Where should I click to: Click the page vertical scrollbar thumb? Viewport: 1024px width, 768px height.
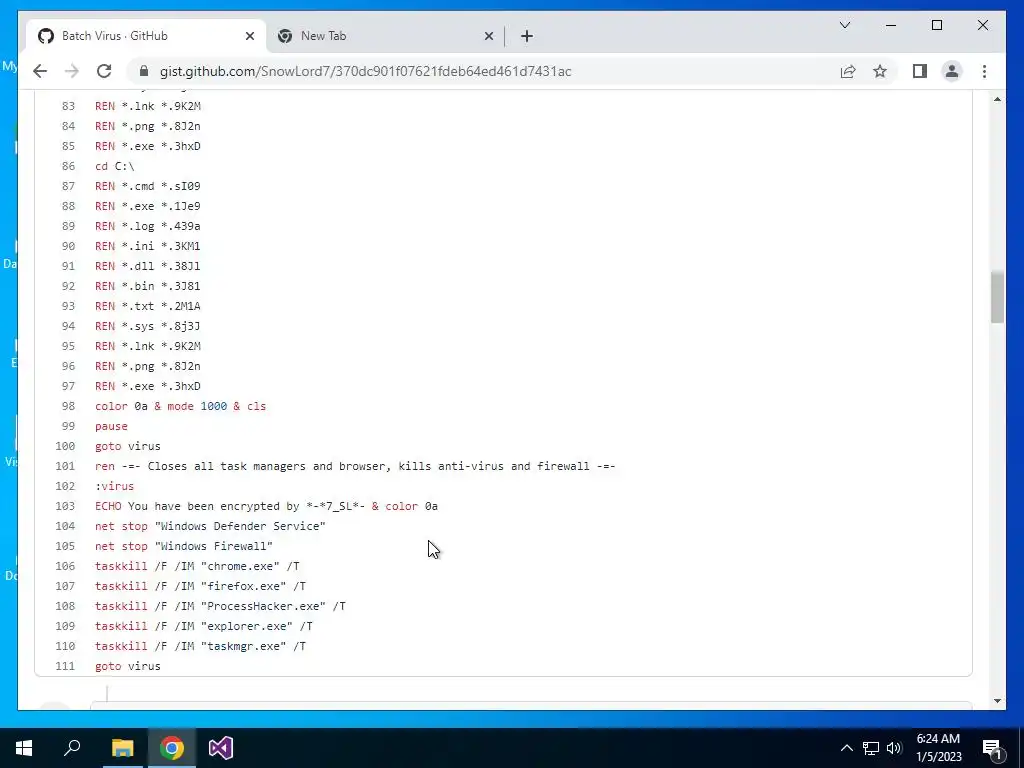coord(997,297)
